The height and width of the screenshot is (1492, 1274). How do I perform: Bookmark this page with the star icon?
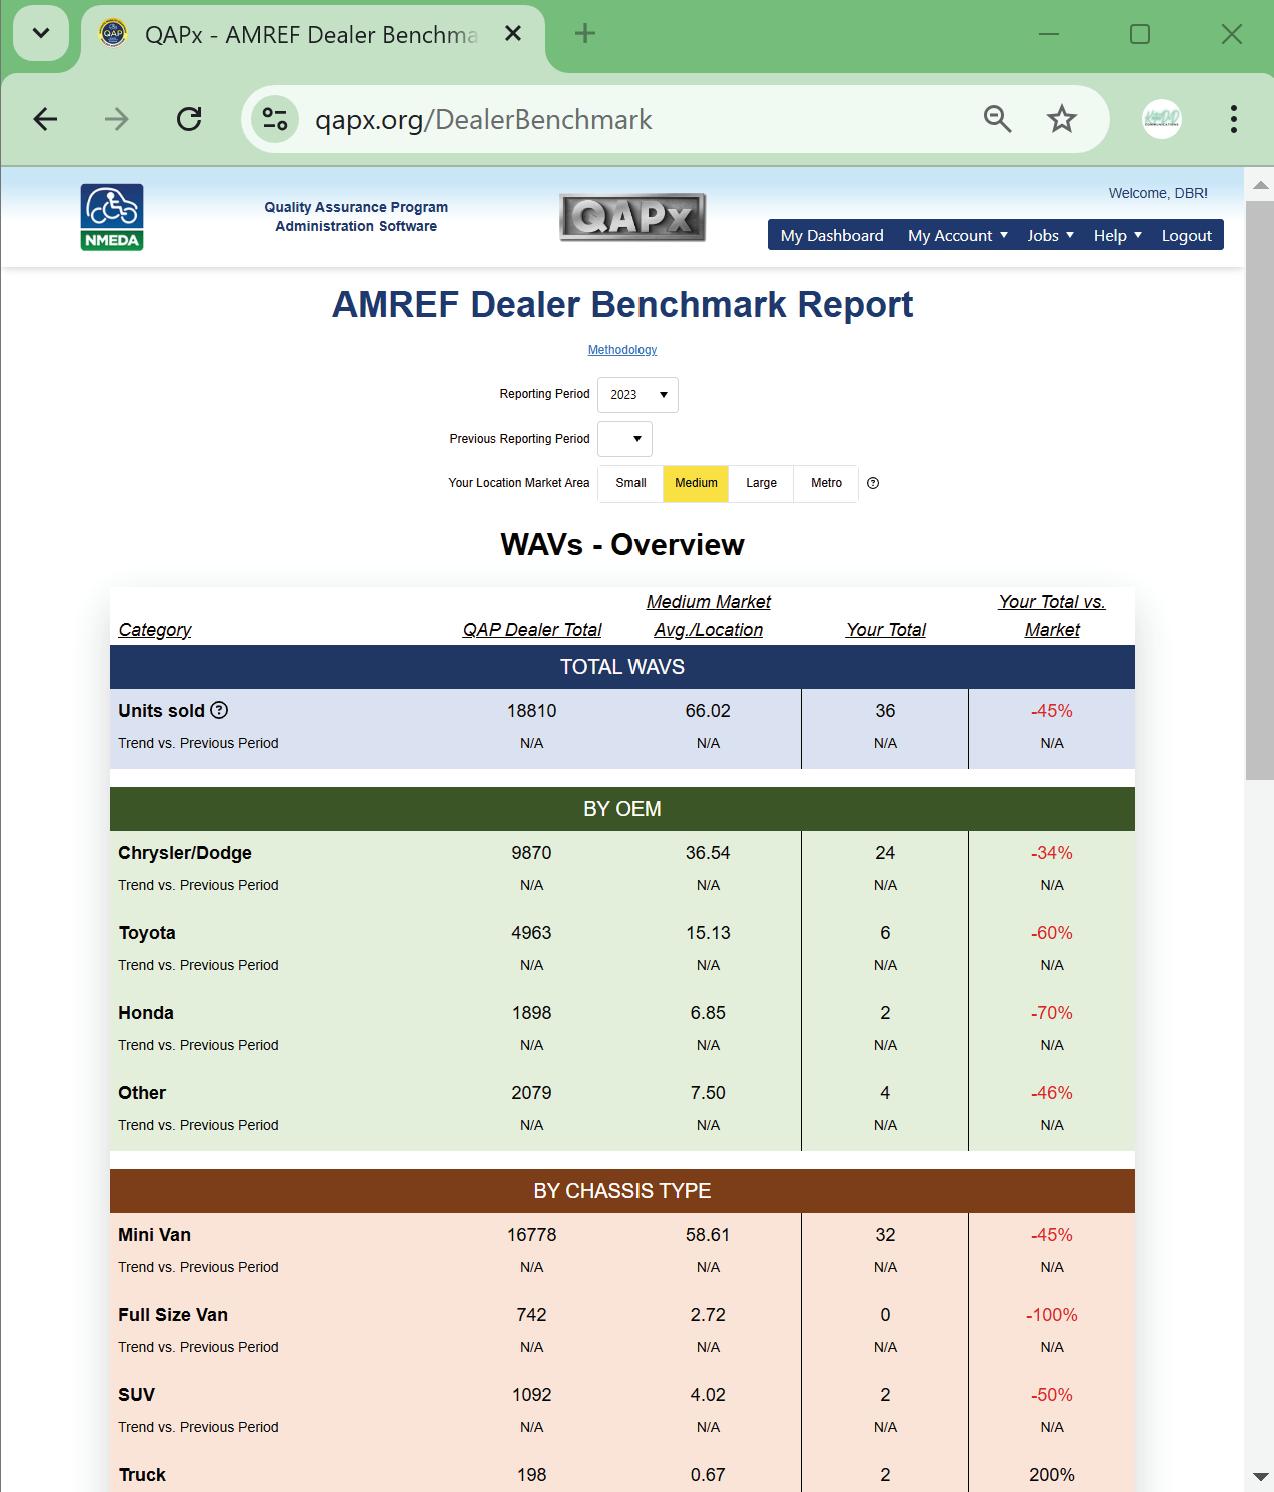tap(1061, 119)
